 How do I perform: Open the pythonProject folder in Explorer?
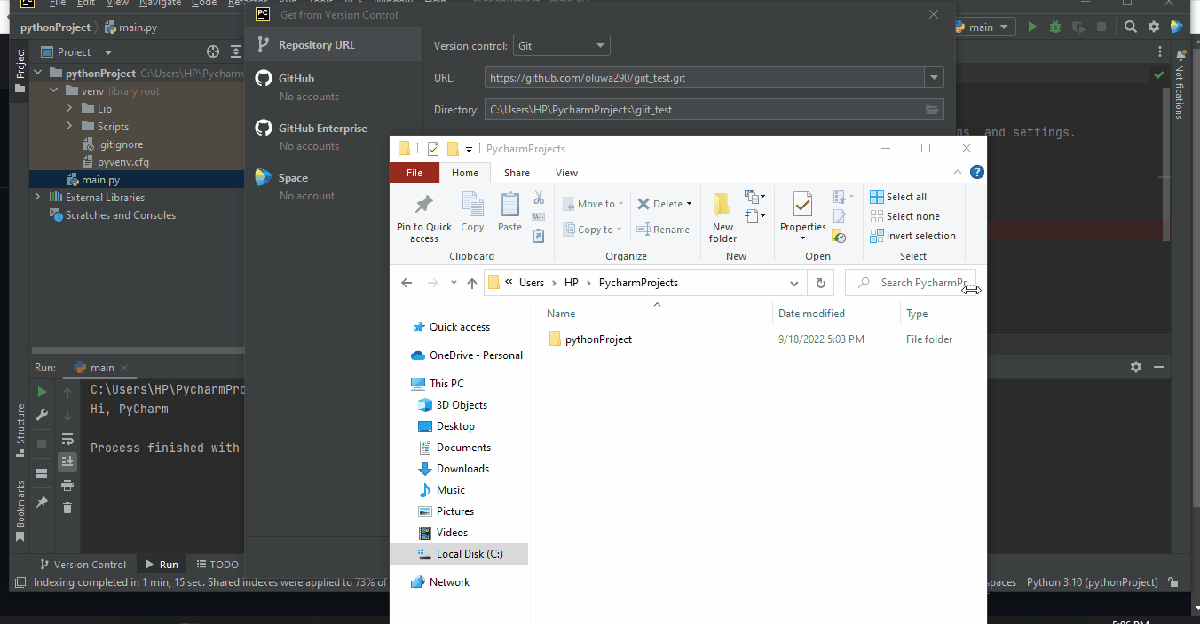point(597,340)
